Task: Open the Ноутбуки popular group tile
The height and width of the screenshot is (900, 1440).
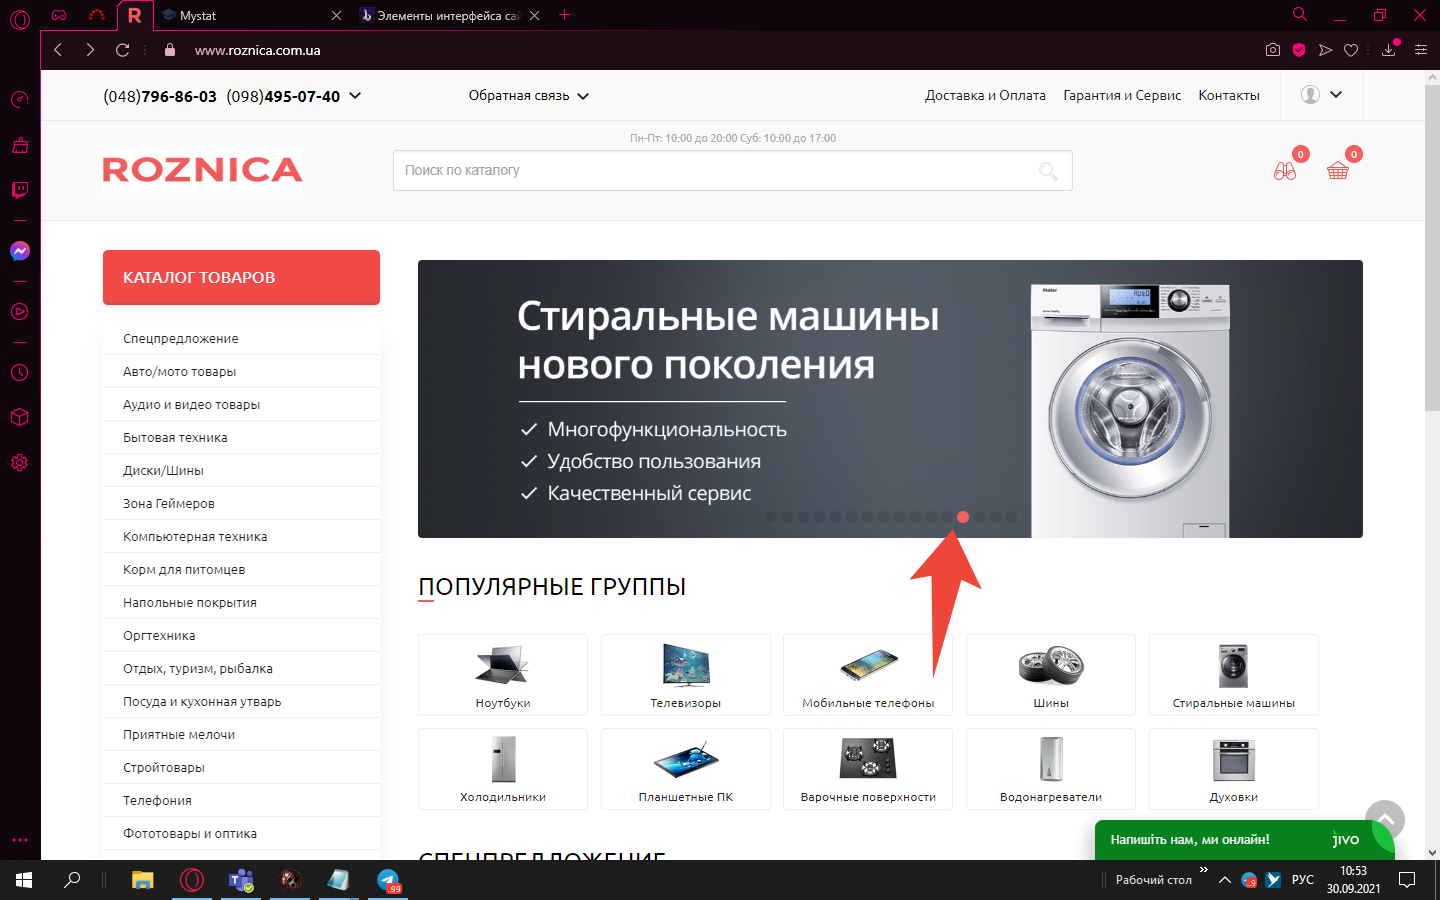Action: tap(503, 675)
